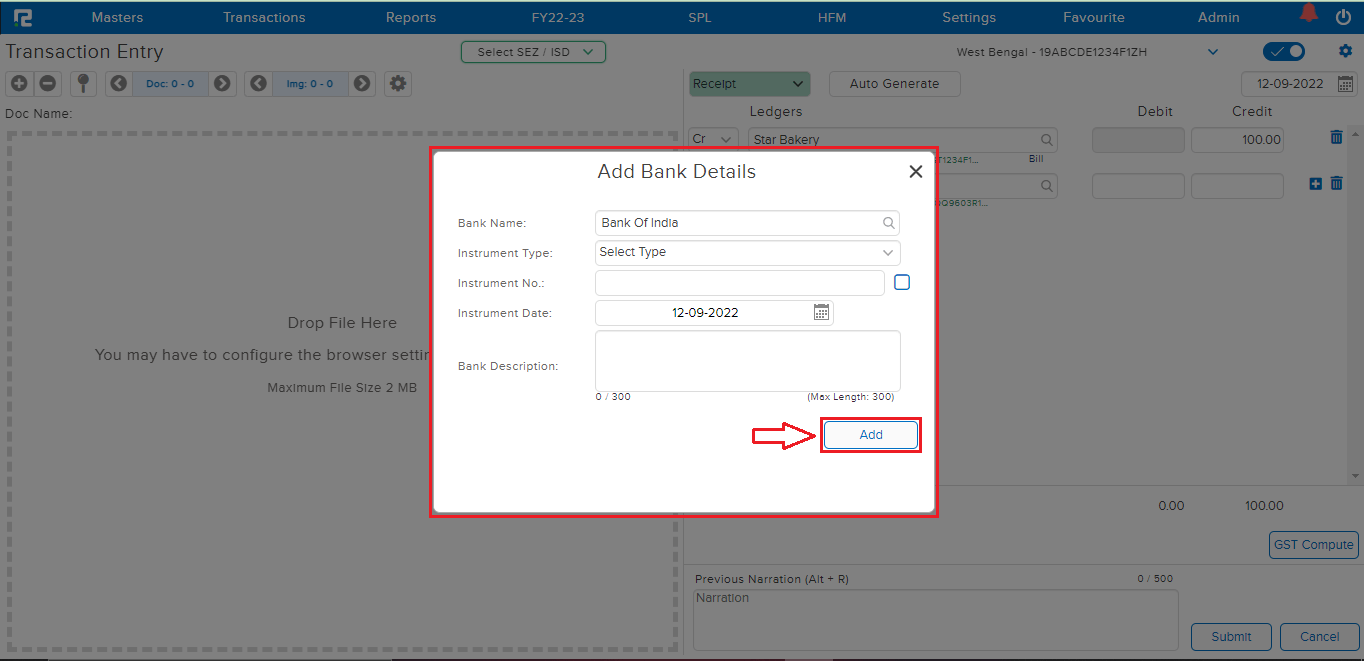Click the add document plus icon
The width and height of the screenshot is (1364, 661).
point(18,83)
